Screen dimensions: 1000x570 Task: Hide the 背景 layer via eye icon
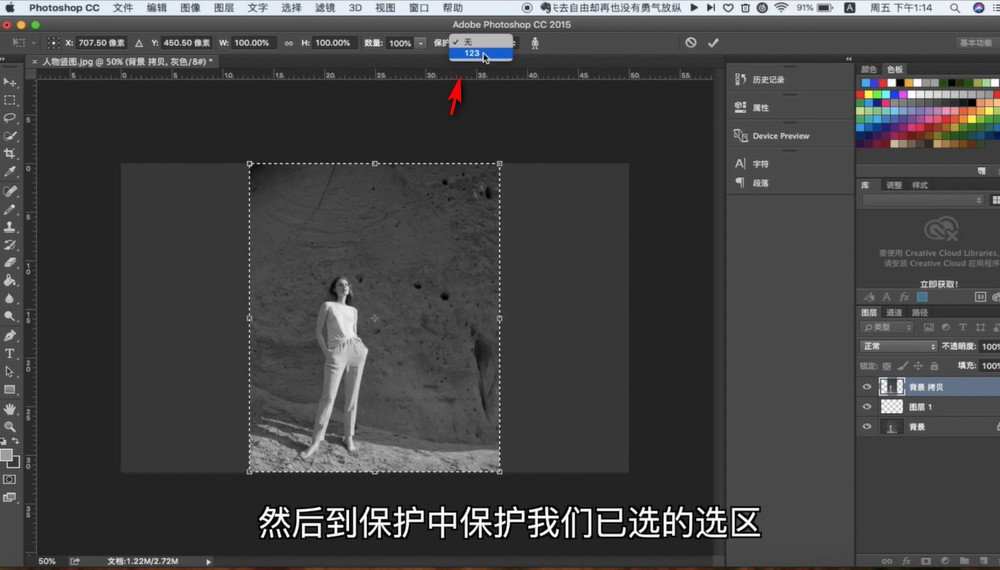point(867,427)
